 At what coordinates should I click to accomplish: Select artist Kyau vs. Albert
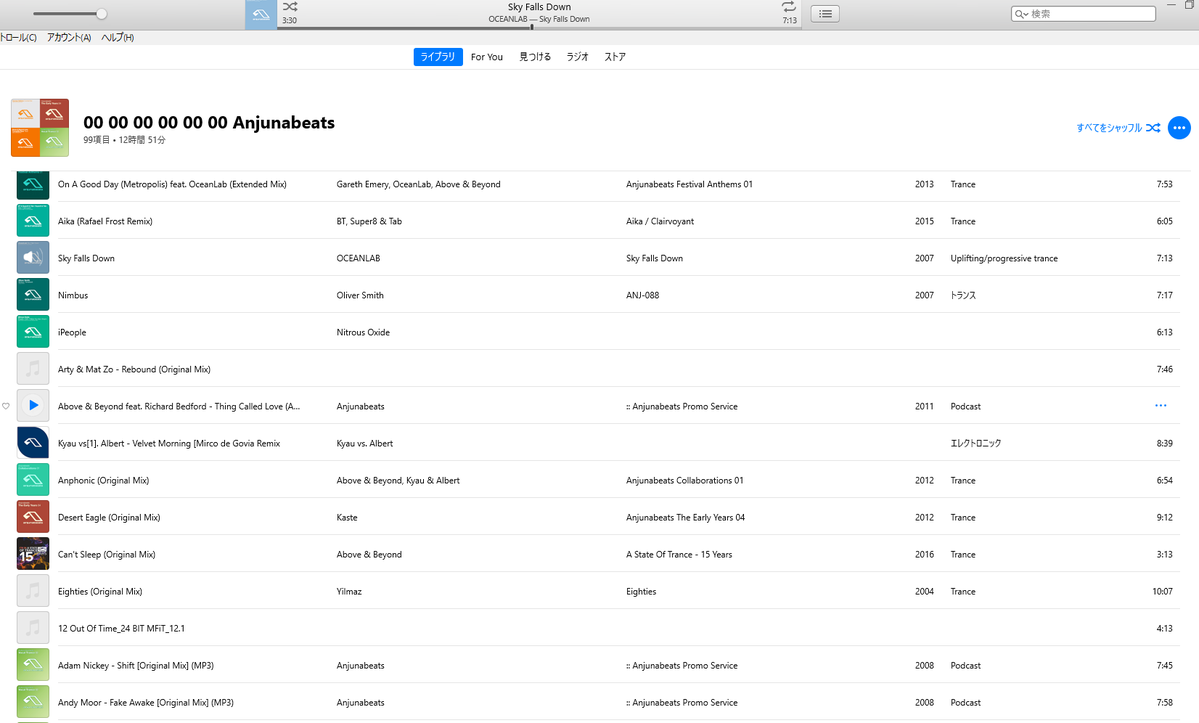365,443
